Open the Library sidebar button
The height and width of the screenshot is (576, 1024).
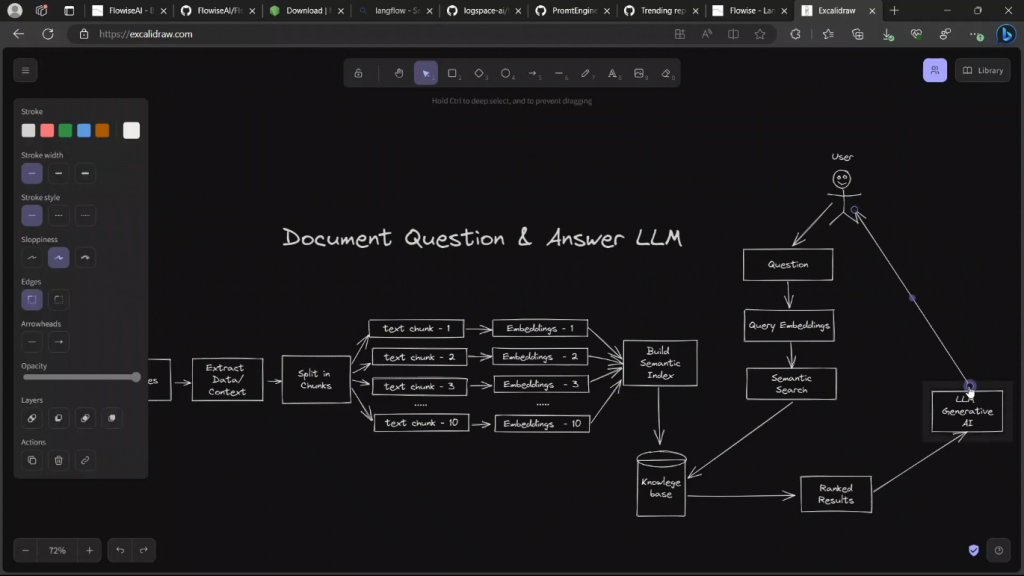982,70
